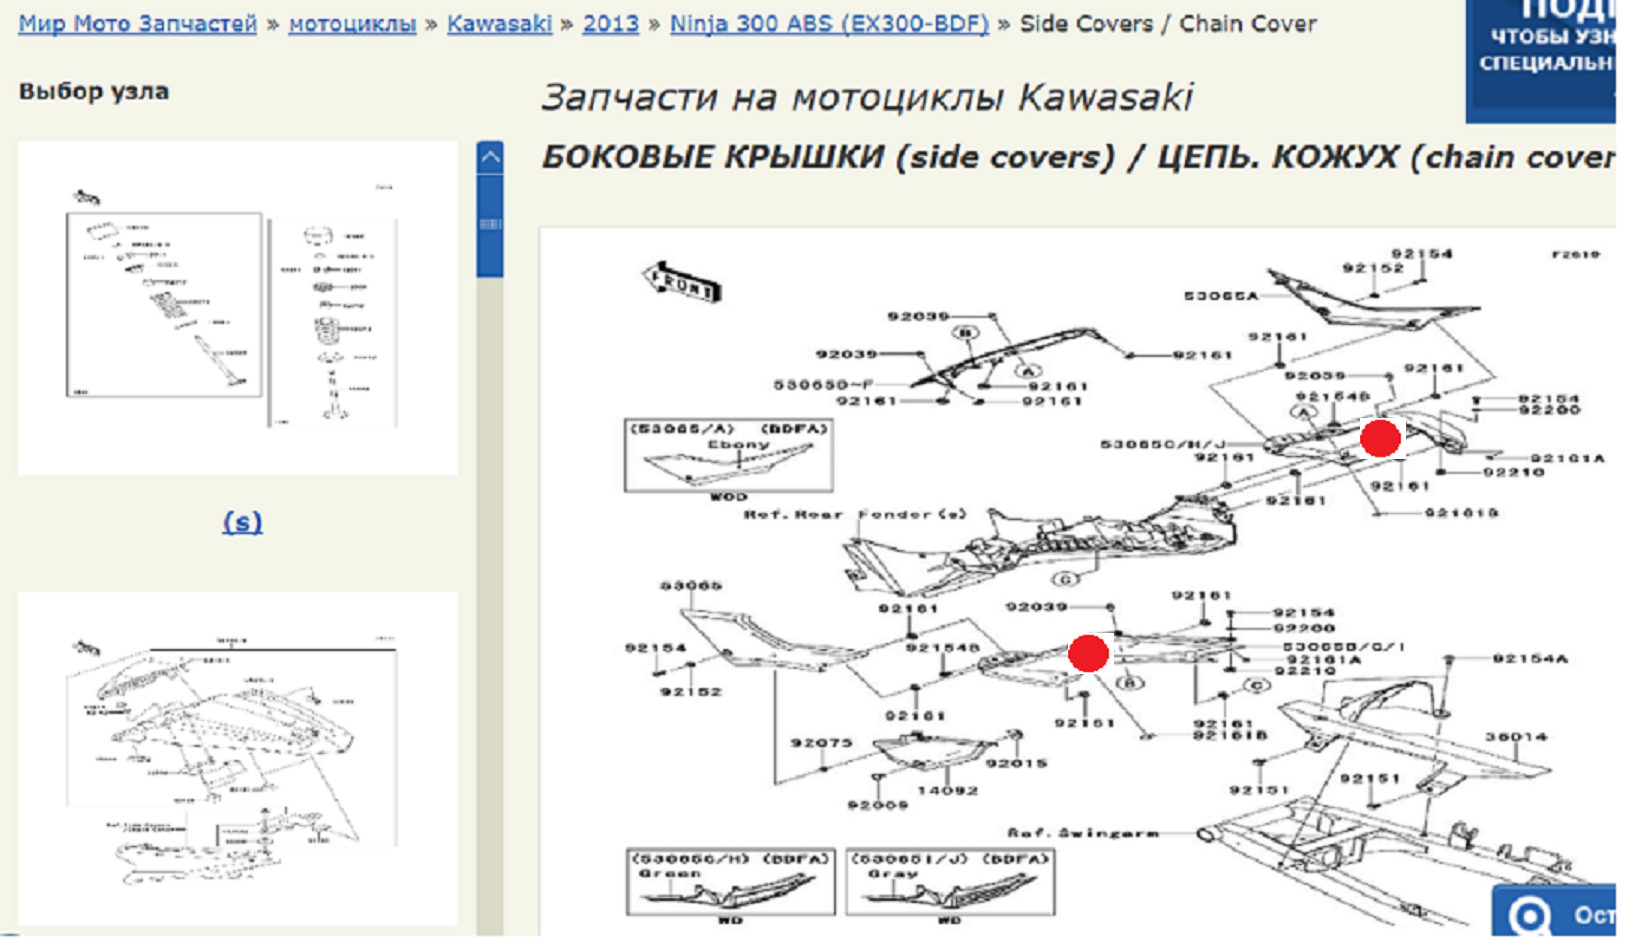Open the first assembly diagram thumbnail above (s)
The width and height of the screenshot is (1635, 949).
[x=237, y=308]
